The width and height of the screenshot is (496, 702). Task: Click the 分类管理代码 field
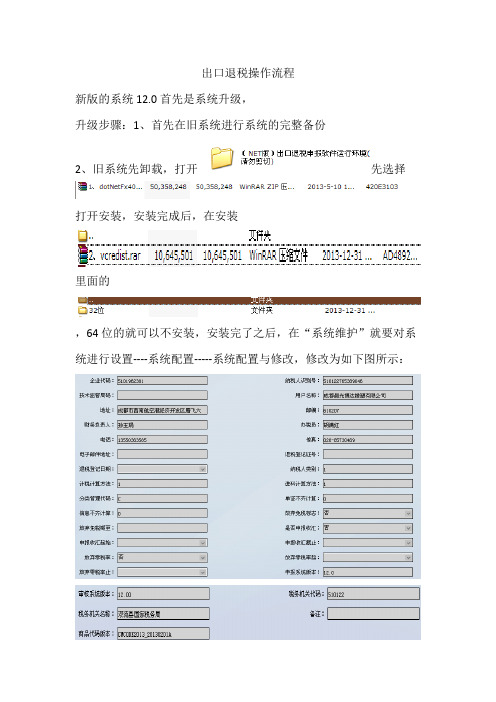(x=162, y=498)
